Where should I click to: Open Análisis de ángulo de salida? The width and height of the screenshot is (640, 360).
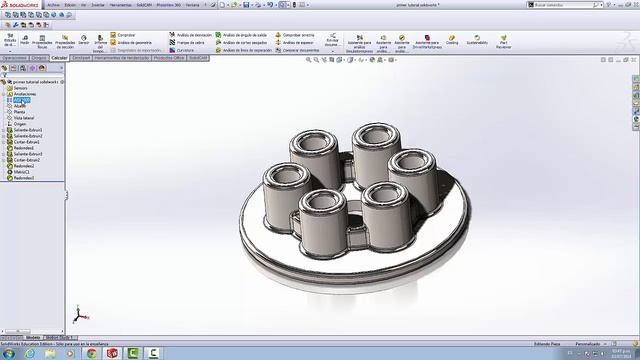(x=241, y=35)
